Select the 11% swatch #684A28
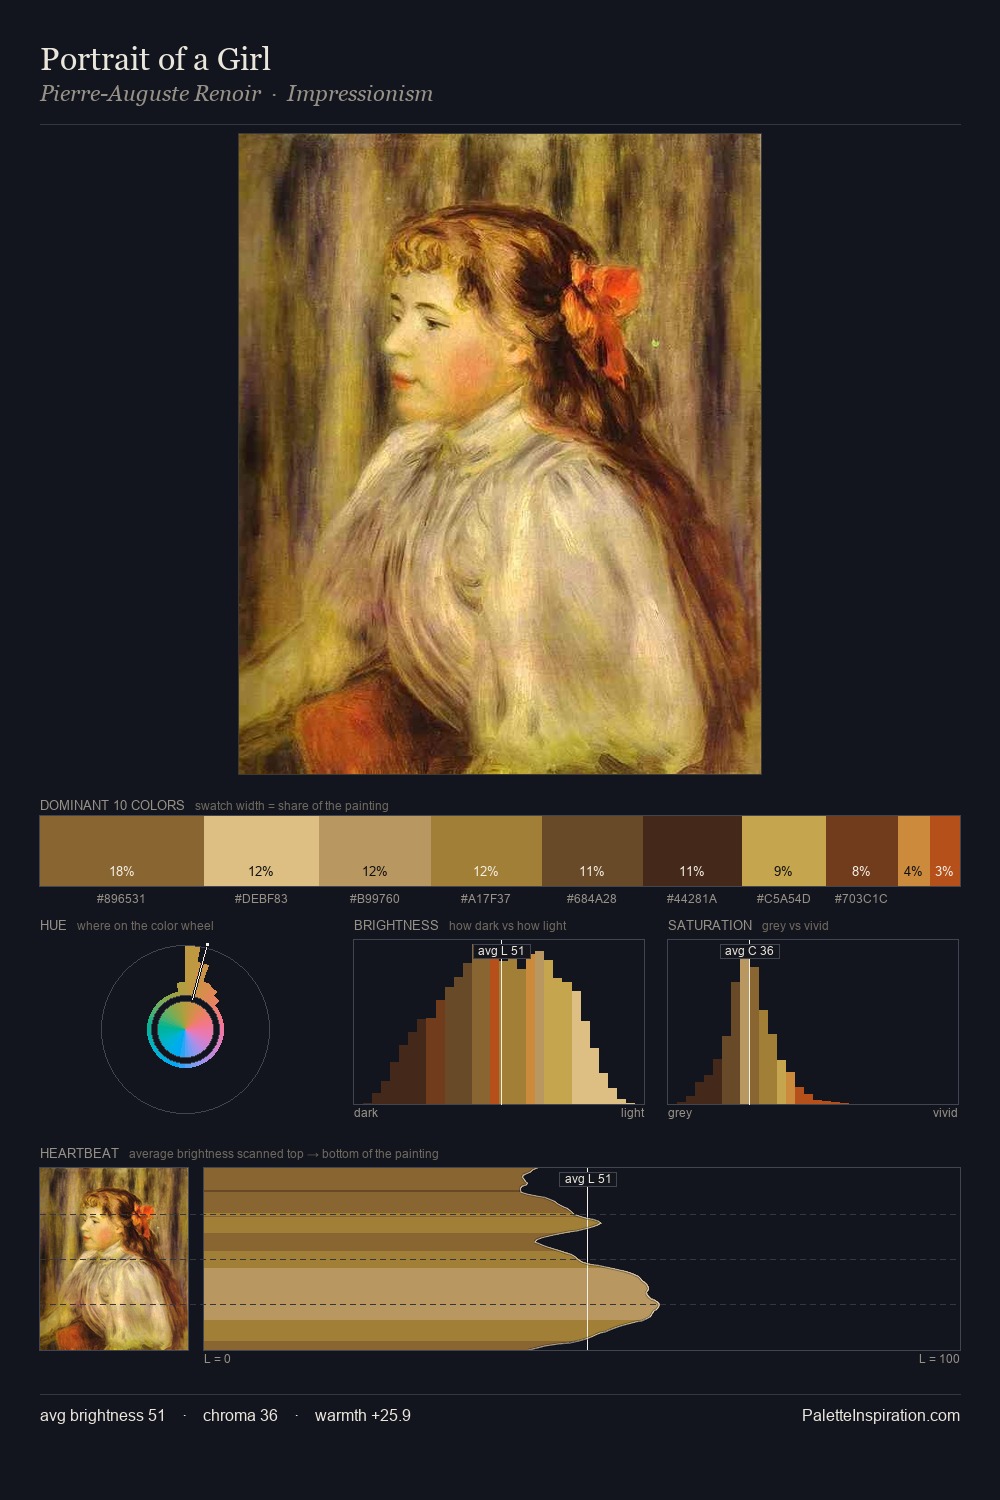 click(592, 851)
